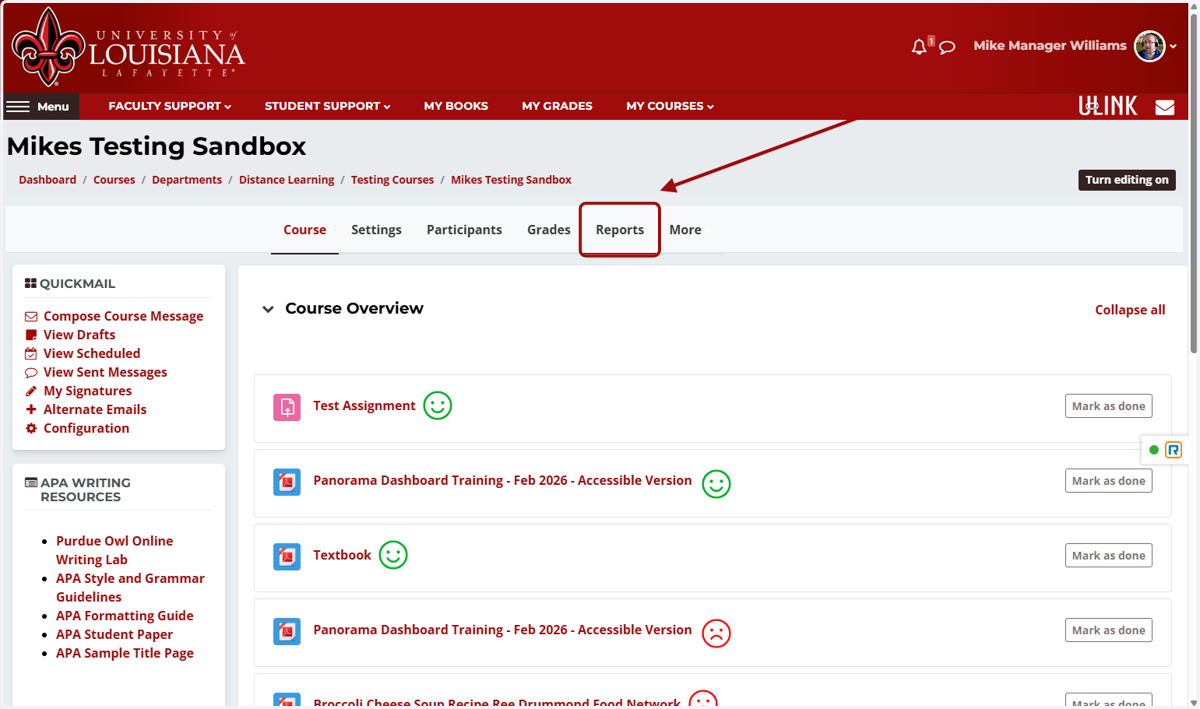The width and height of the screenshot is (1200, 709).
Task: Go to Dashboard breadcrumb link
Action: [x=48, y=180]
